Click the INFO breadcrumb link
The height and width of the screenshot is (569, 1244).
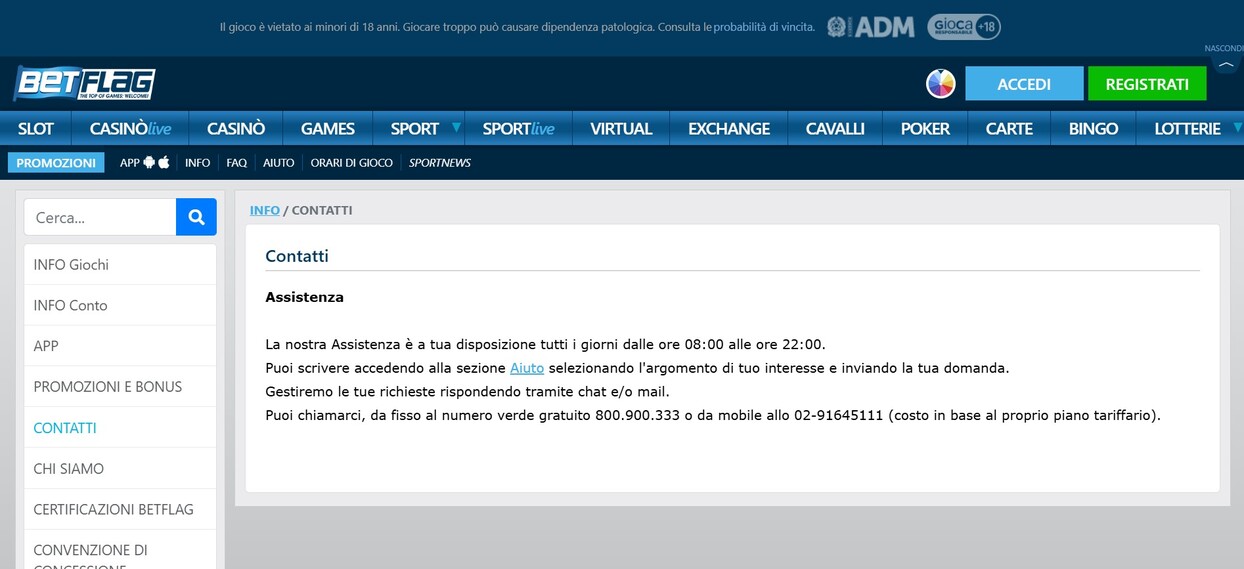(x=265, y=210)
